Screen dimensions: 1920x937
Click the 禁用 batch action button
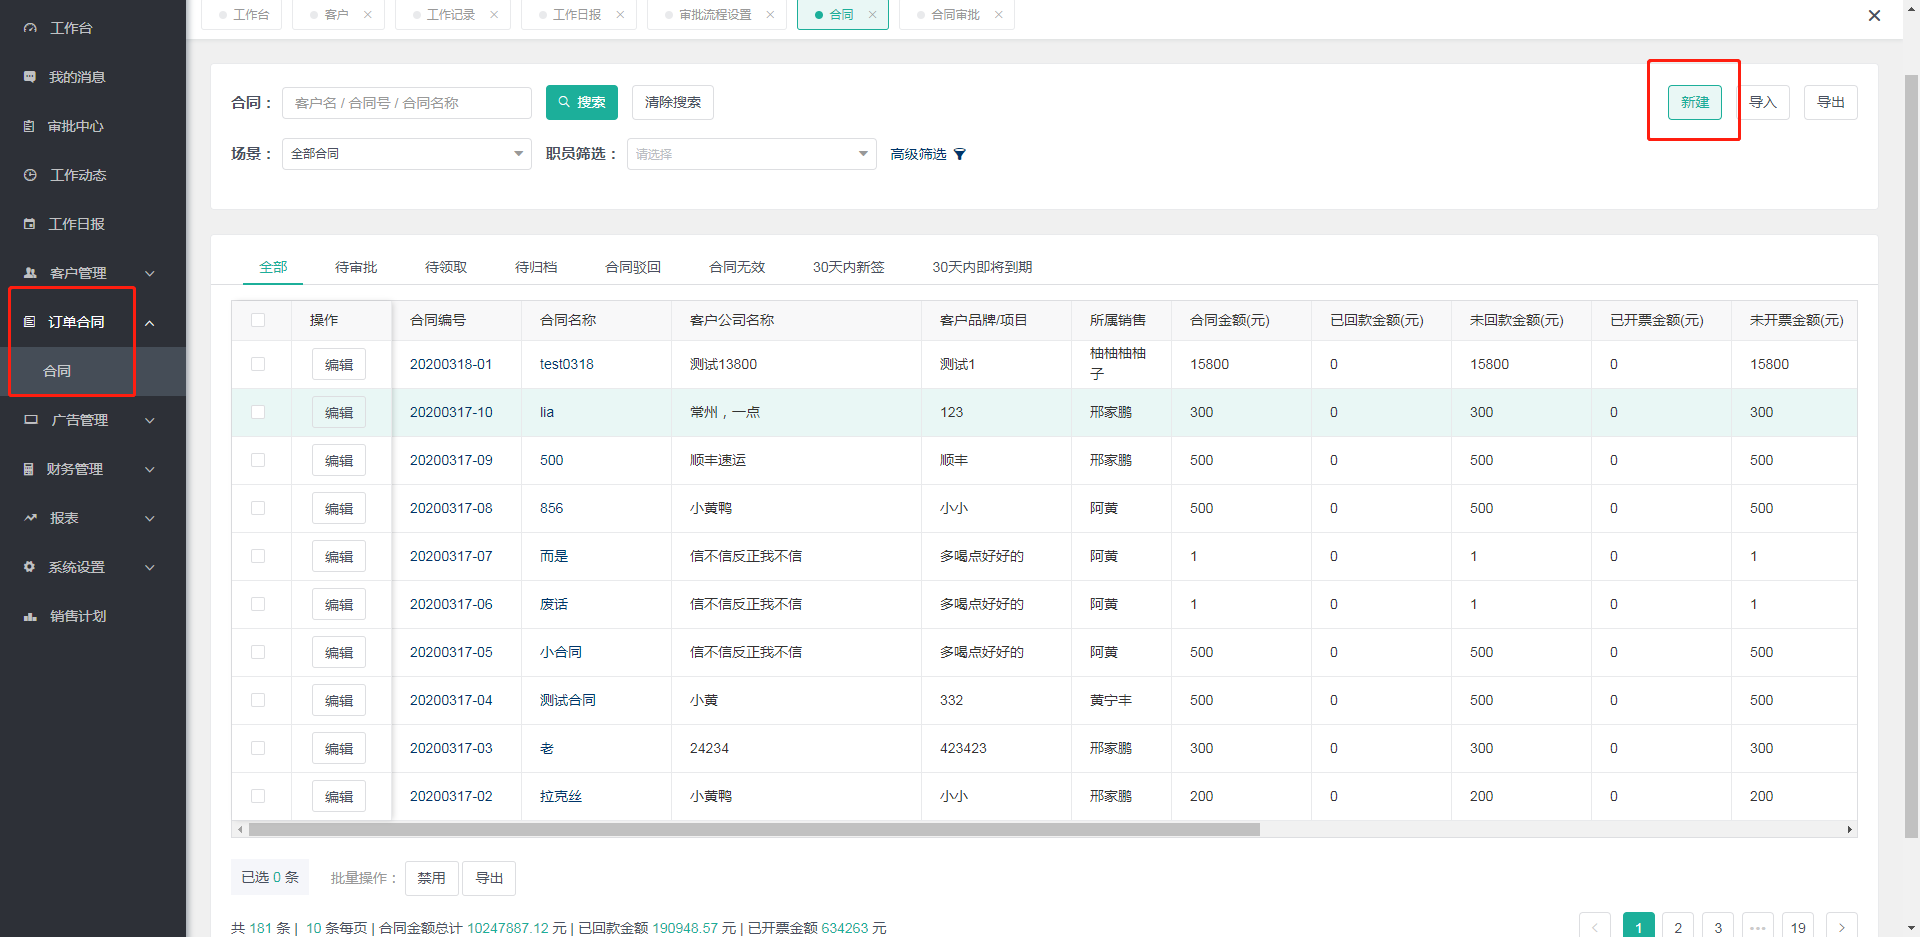pos(432,878)
